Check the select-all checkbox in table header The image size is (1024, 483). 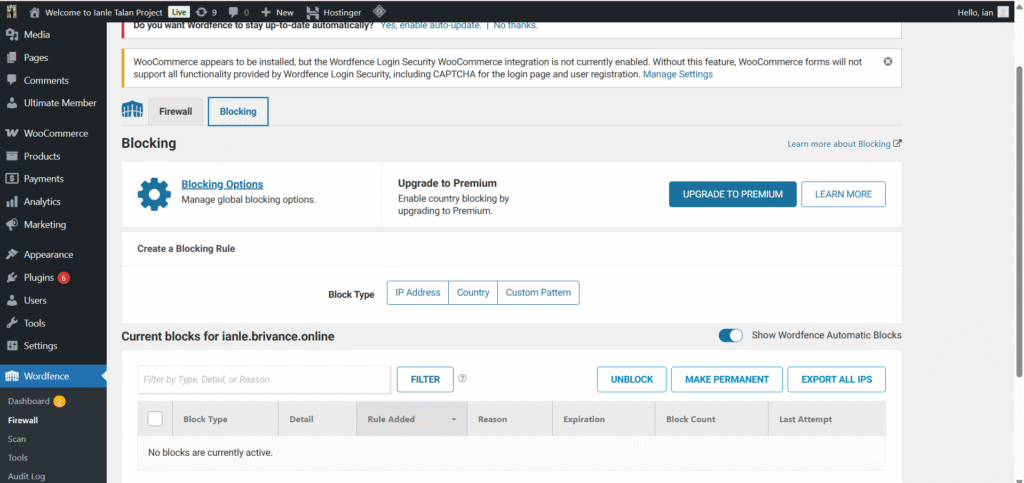coord(155,419)
